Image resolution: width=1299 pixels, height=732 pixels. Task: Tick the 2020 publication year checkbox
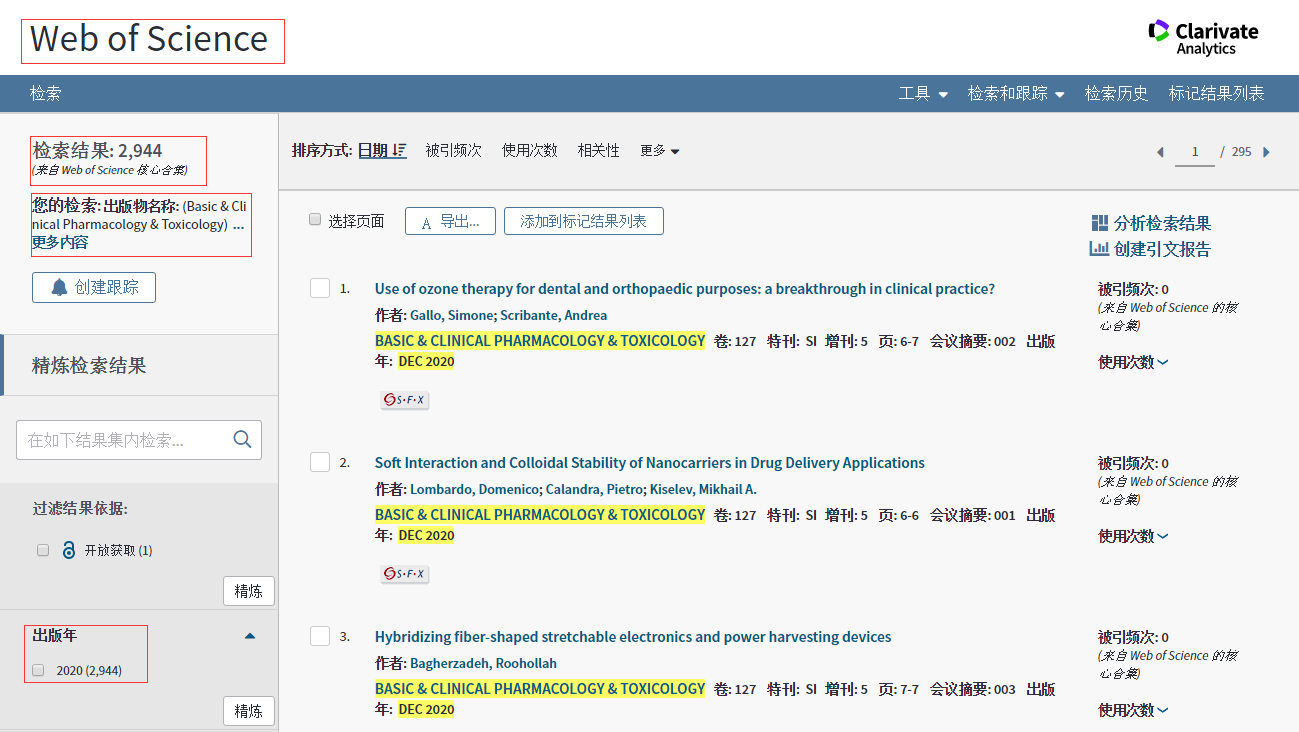[39, 670]
